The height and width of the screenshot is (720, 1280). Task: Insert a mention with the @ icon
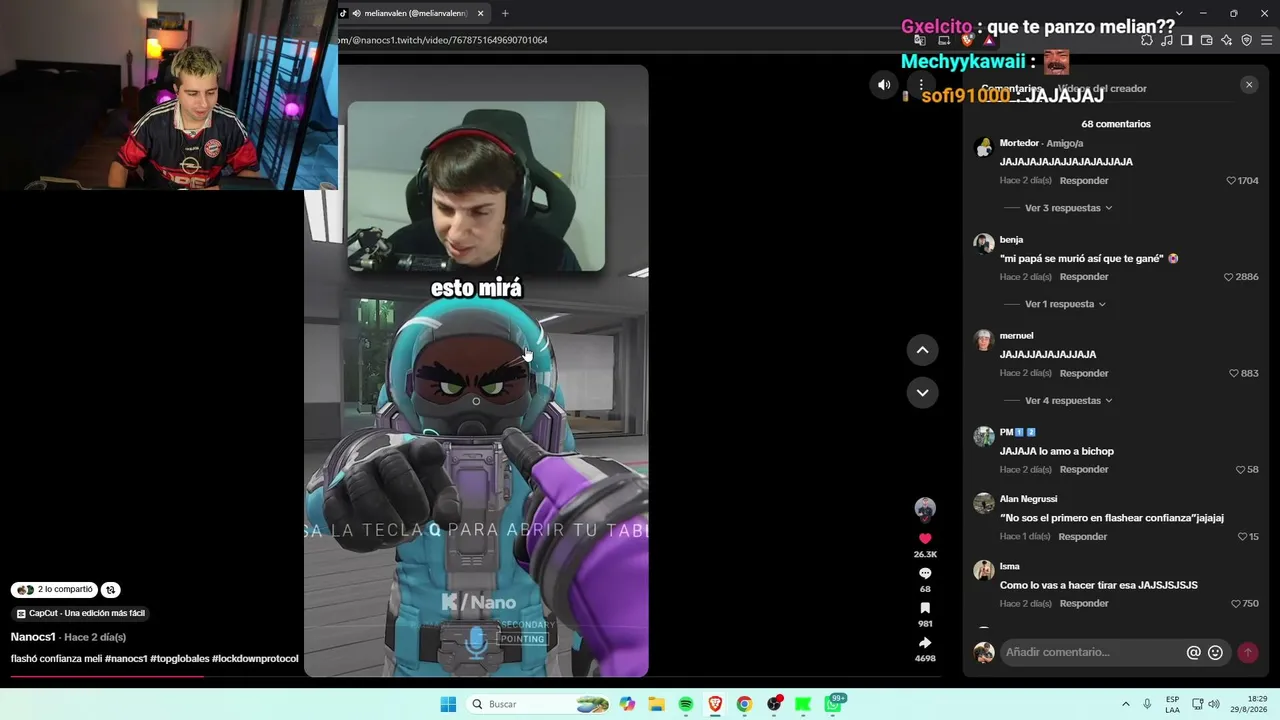tap(1193, 652)
